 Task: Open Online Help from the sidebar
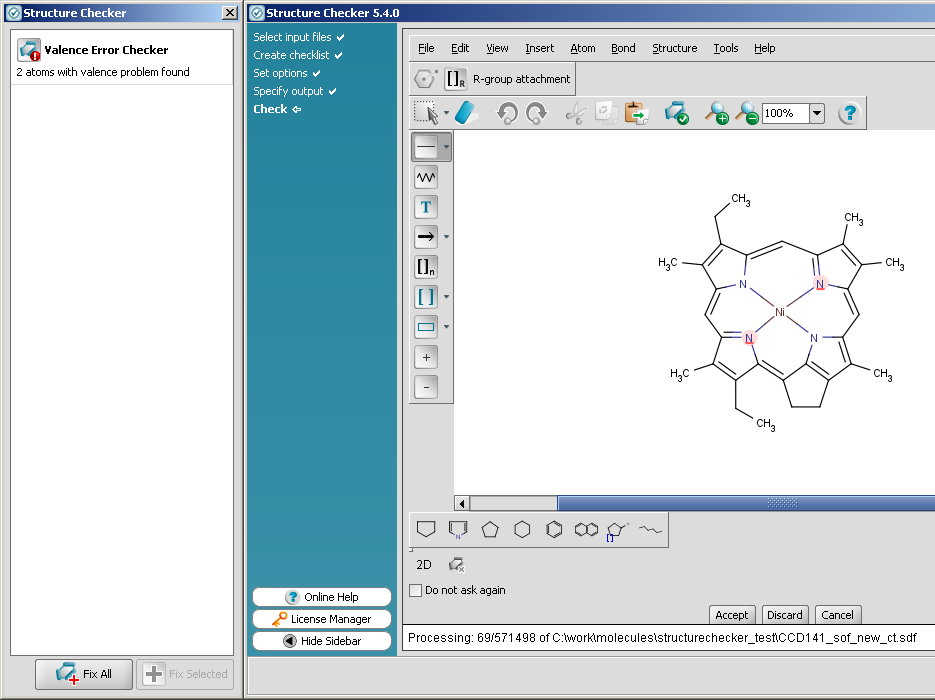point(322,597)
